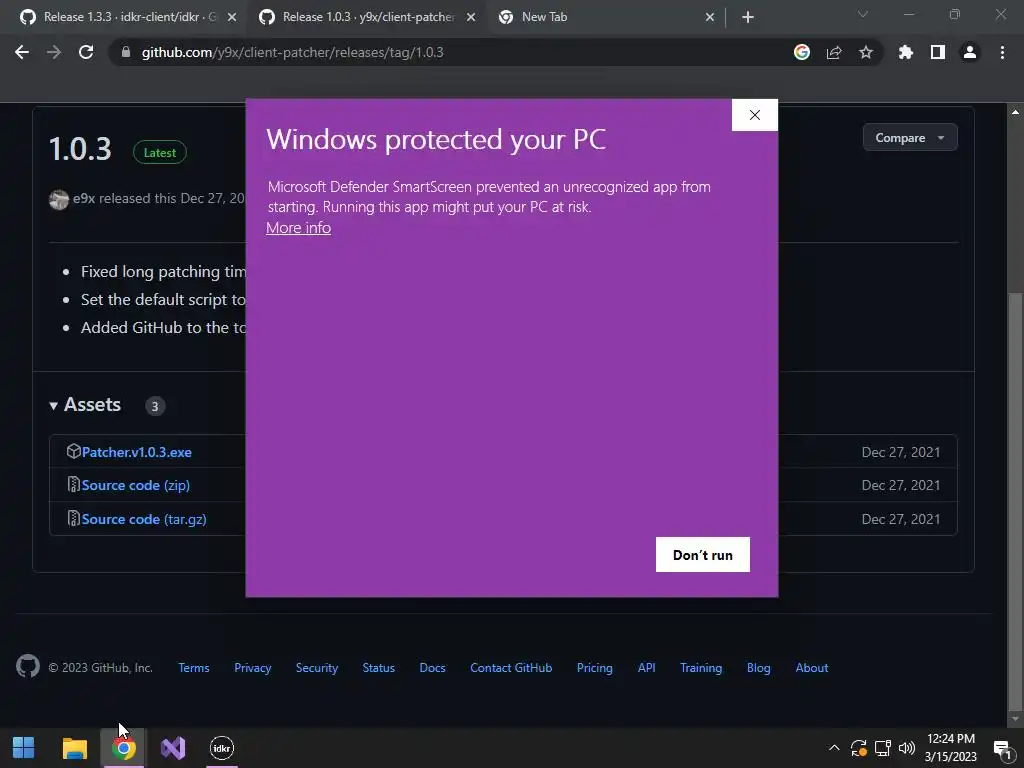Click the More info link
Screen dimensions: 1024x768
tap(298, 228)
